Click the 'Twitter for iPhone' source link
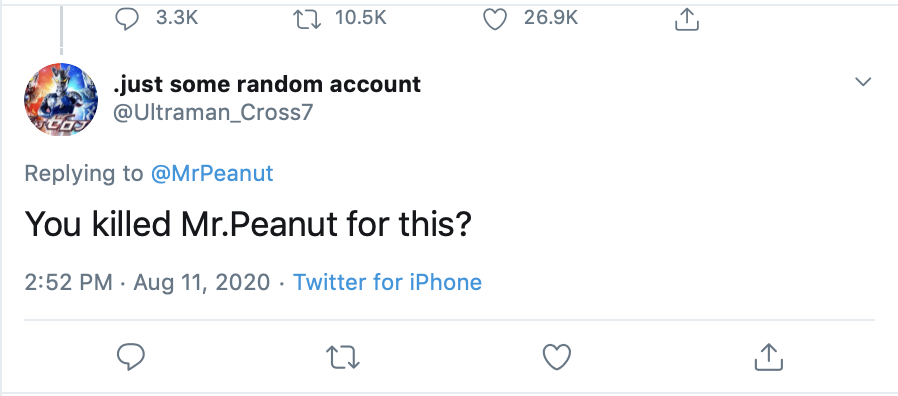This screenshot has height=396, width=898. (387, 282)
